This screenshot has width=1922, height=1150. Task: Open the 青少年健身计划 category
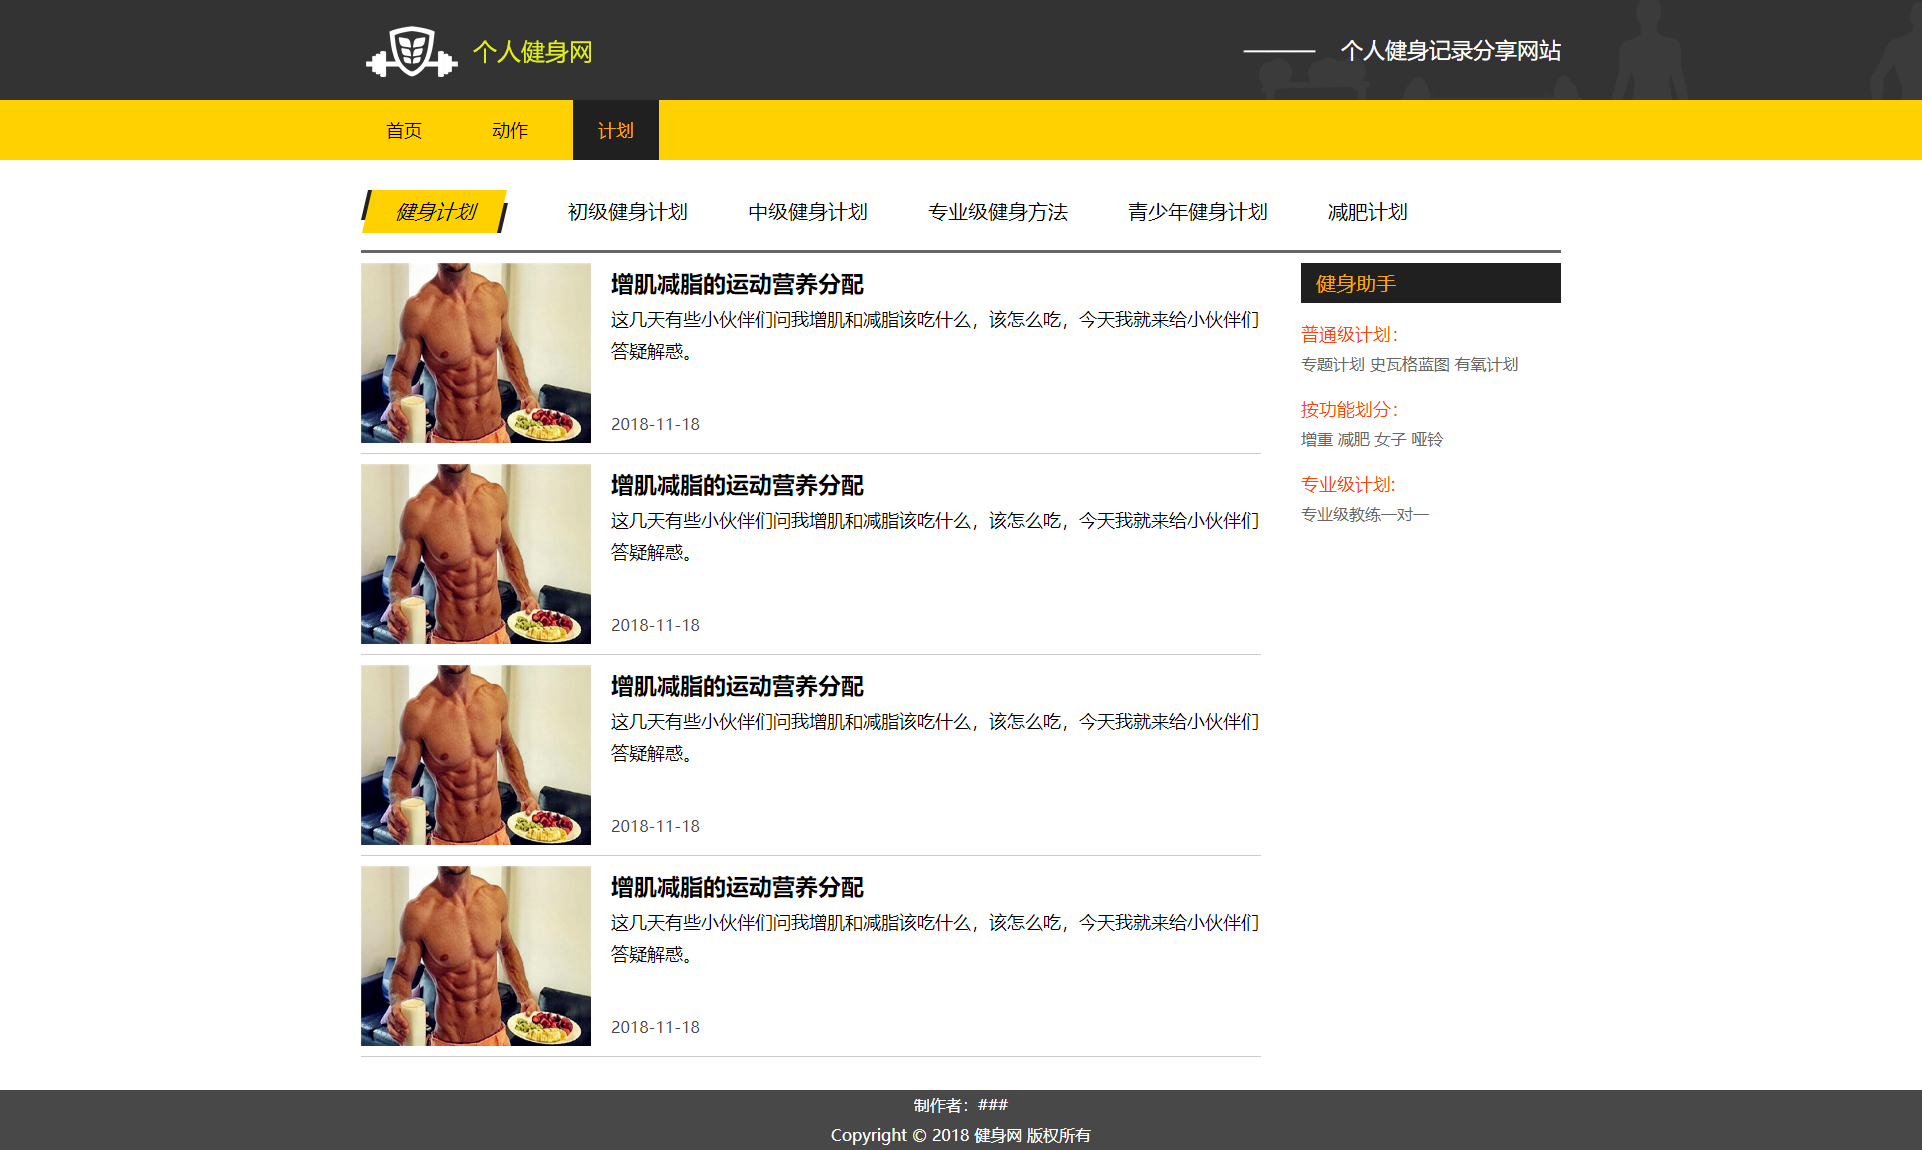coord(1198,212)
